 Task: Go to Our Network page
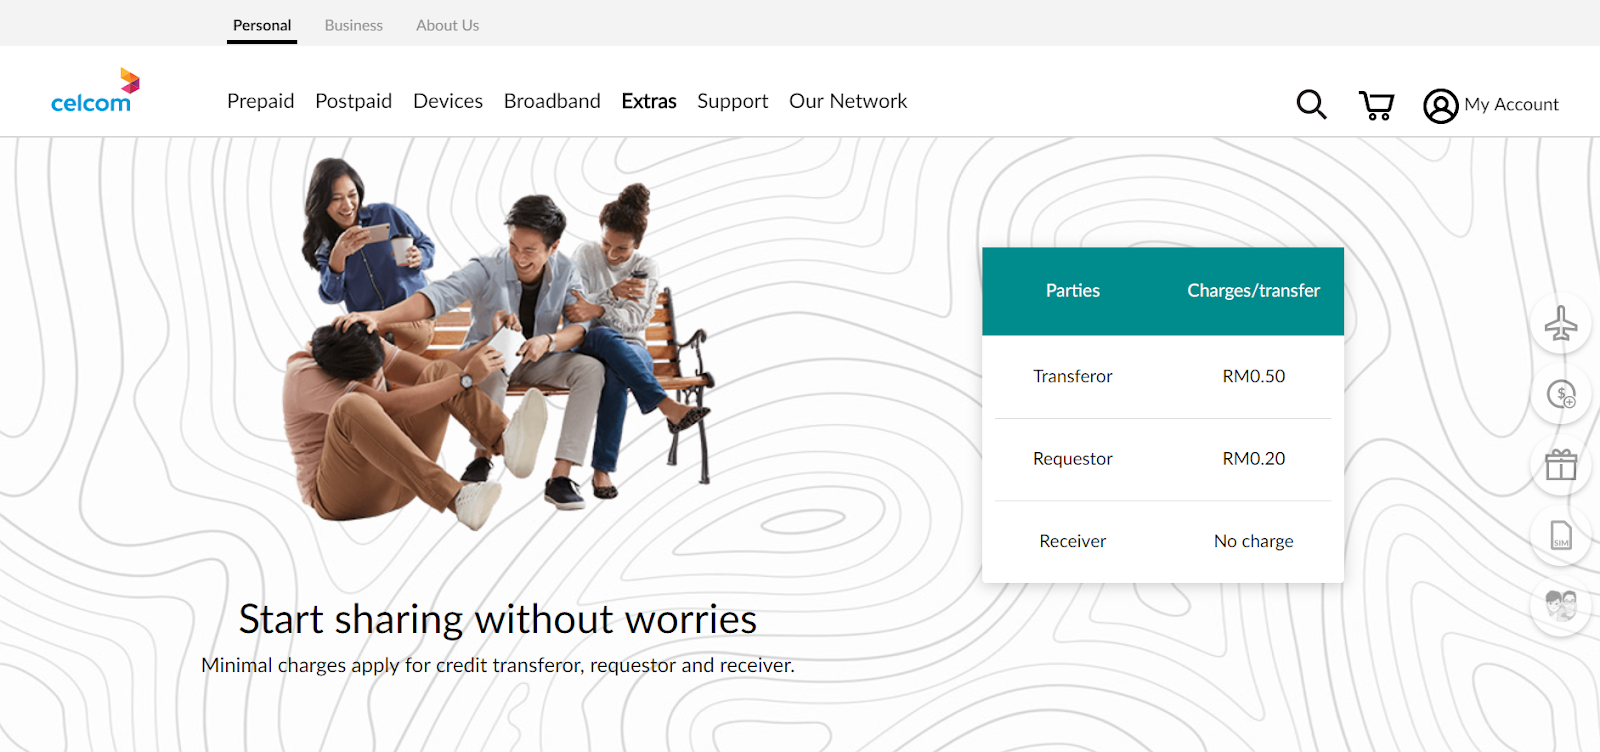[x=848, y=101]
